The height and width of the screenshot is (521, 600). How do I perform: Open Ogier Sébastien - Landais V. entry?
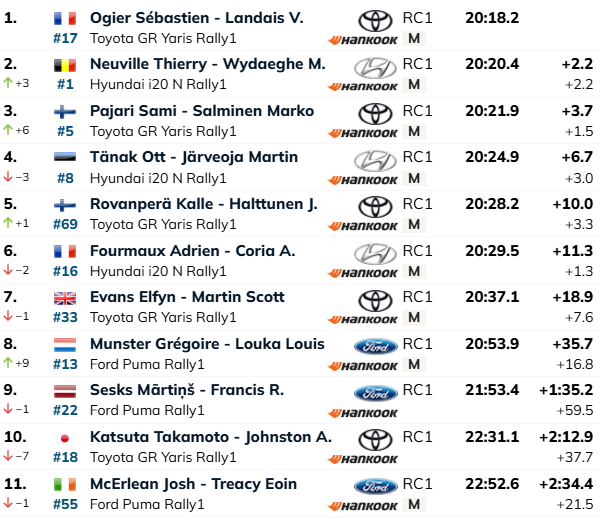(197, 18)
